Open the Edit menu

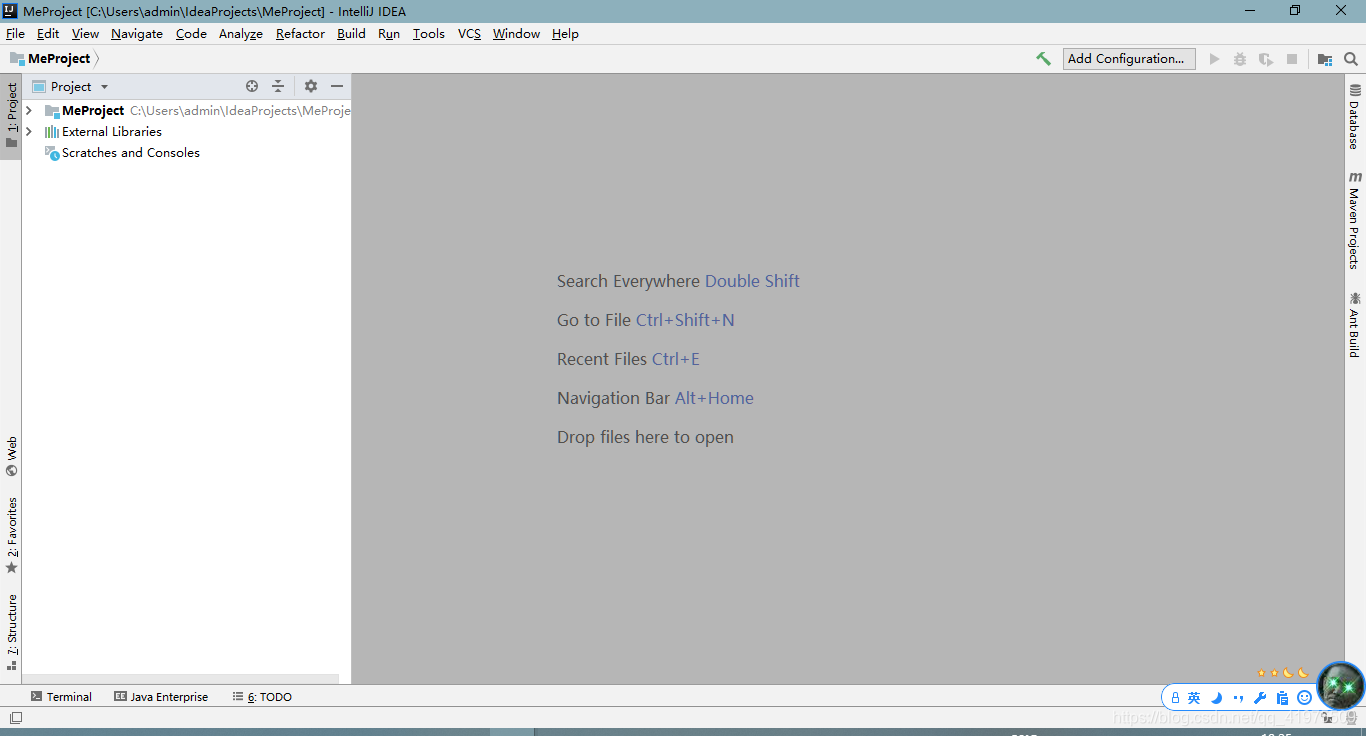[48, 34]
